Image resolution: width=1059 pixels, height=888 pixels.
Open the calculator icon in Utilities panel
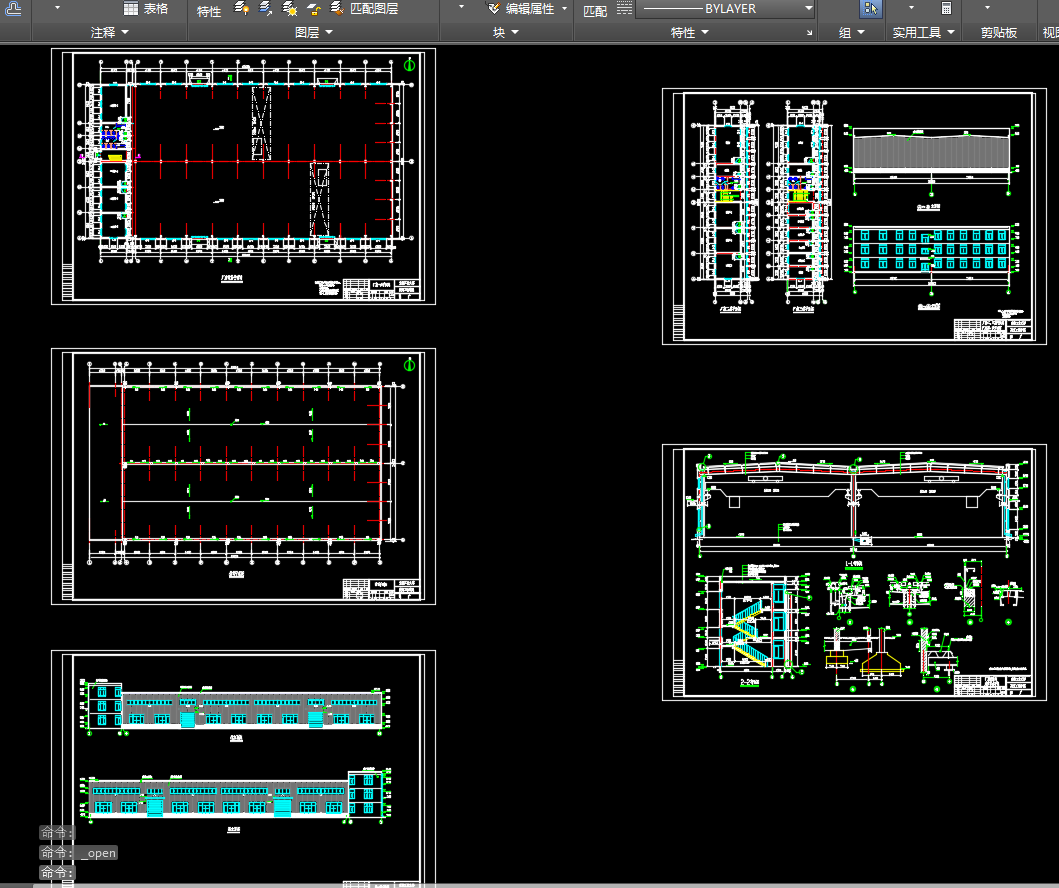946,8
